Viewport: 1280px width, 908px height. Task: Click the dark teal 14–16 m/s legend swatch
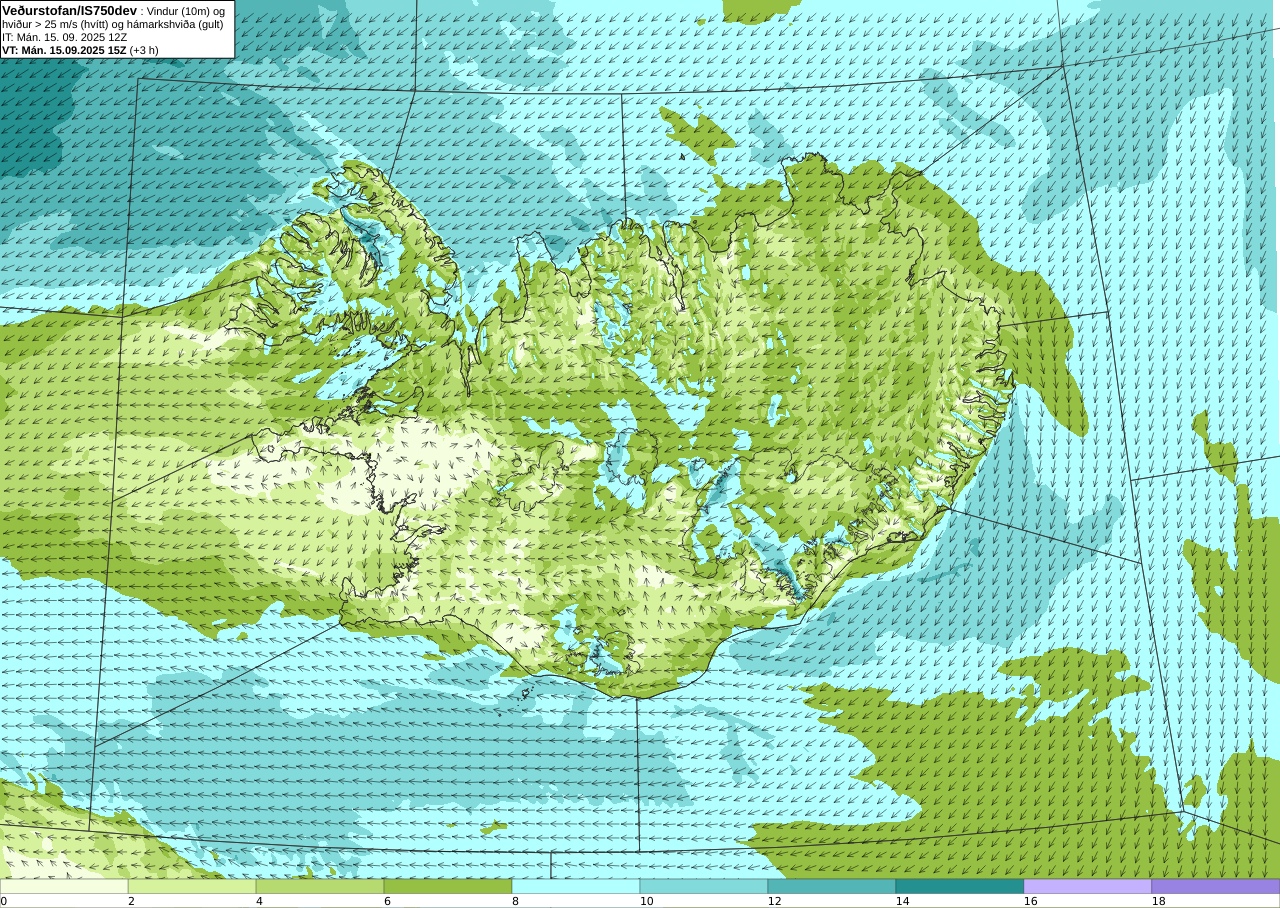[x=960, y=886]
